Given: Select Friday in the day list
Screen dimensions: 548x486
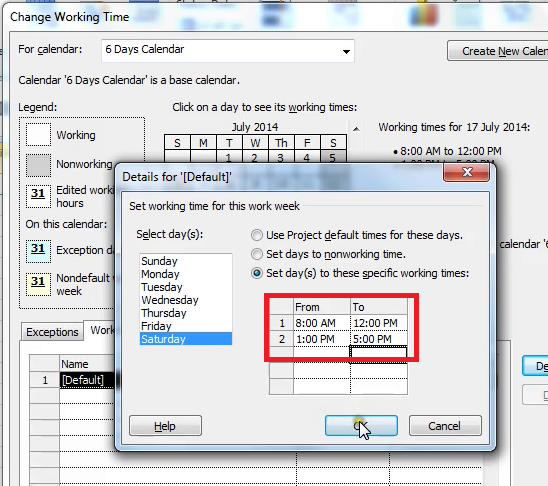Looking at the screenshot, I should [x=186, y=326].
